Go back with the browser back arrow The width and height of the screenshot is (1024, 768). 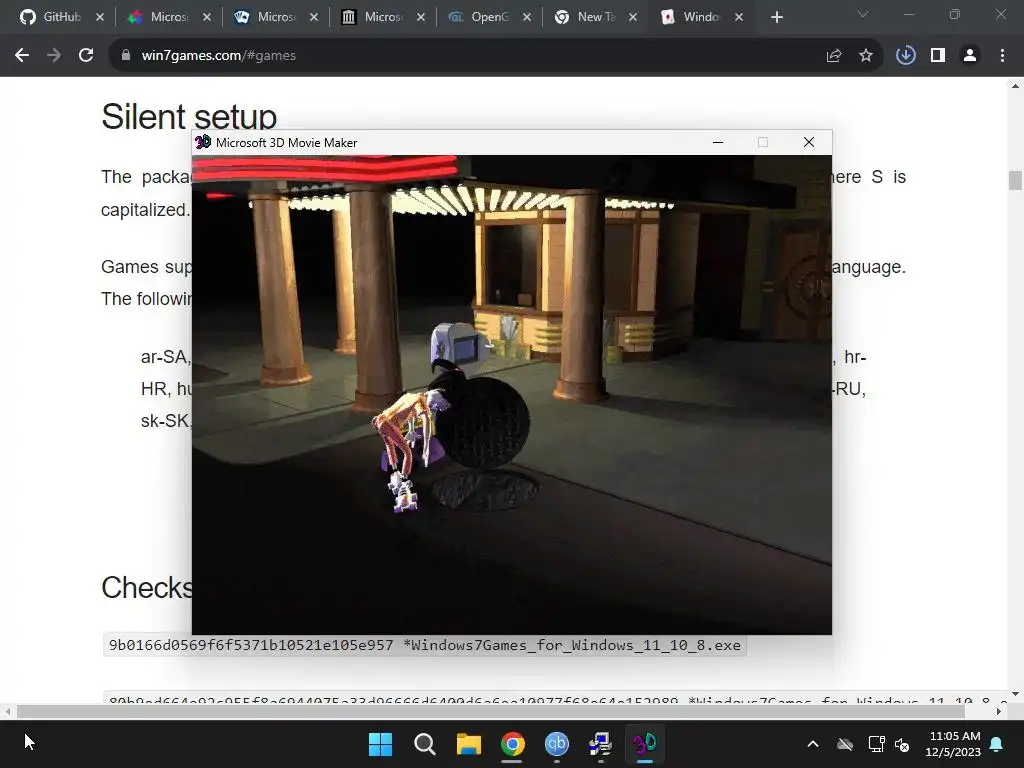[x=22, y=56]
